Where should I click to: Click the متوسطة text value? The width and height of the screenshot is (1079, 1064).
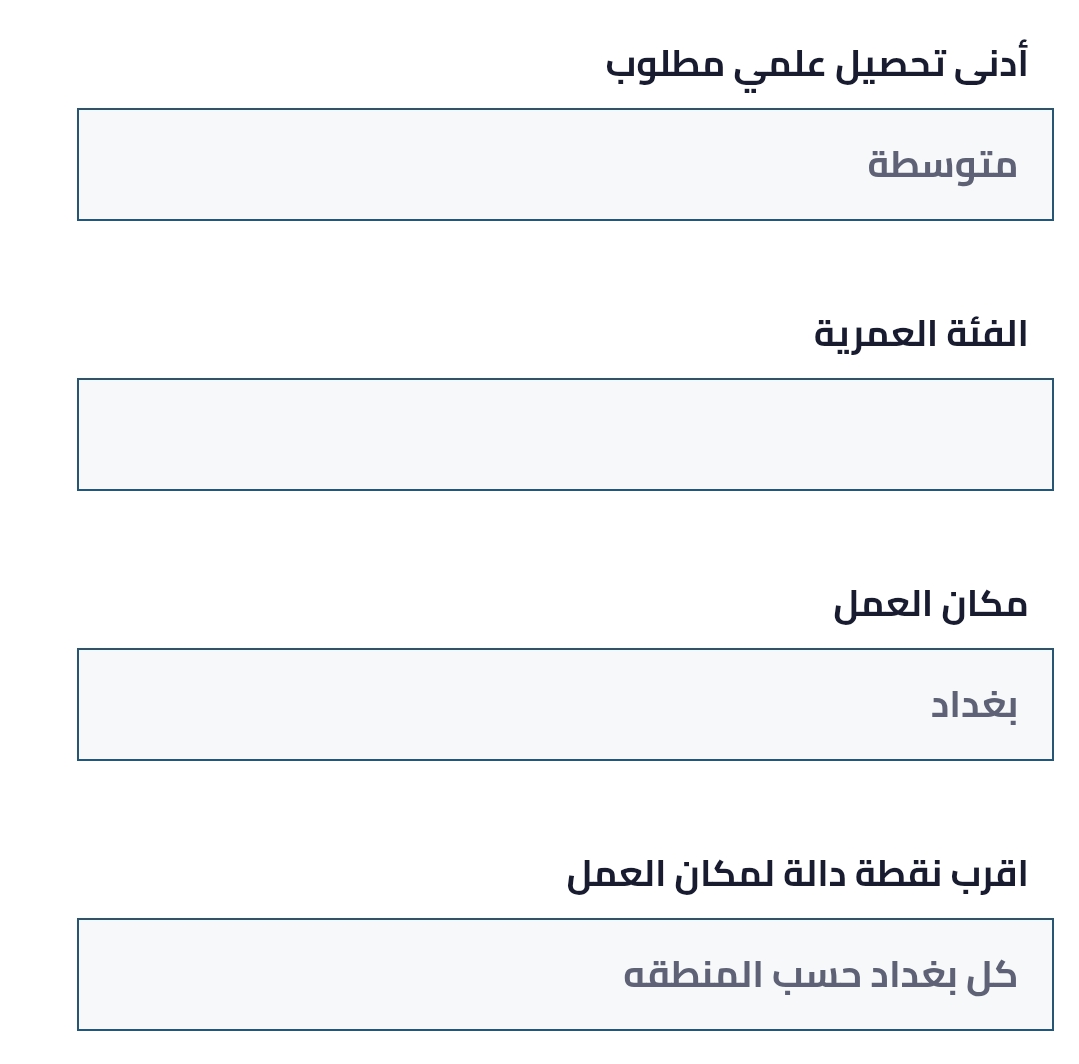pyautogui.click(x=942, y=165)
